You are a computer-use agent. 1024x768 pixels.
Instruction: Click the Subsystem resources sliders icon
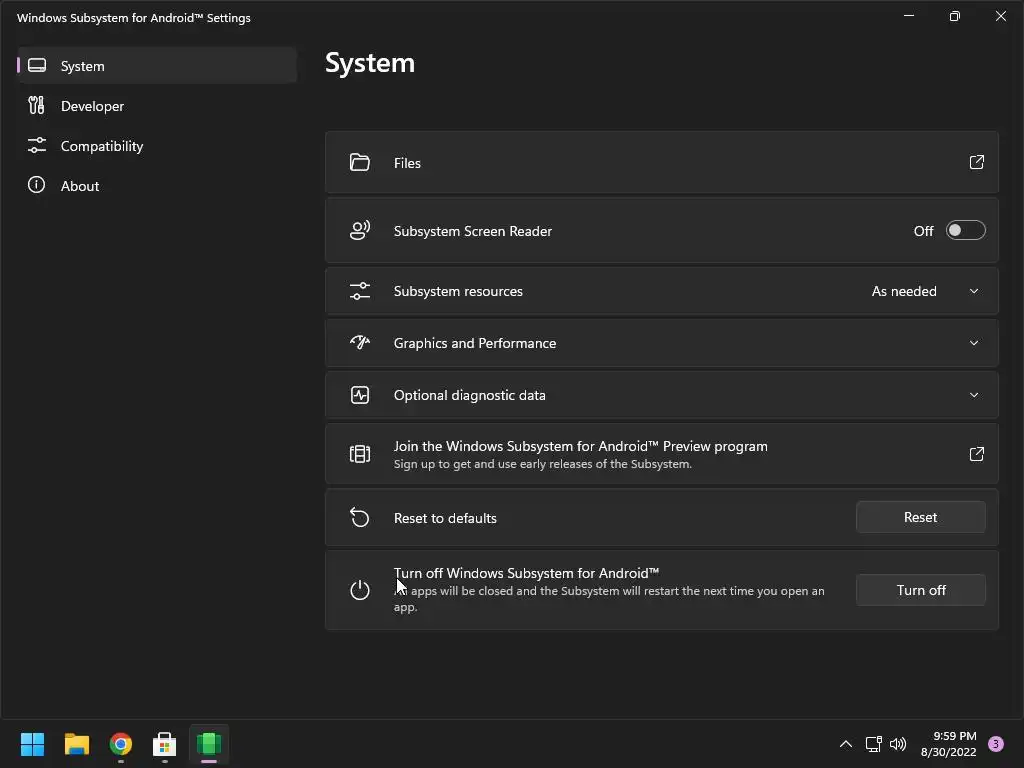[360, 291]
